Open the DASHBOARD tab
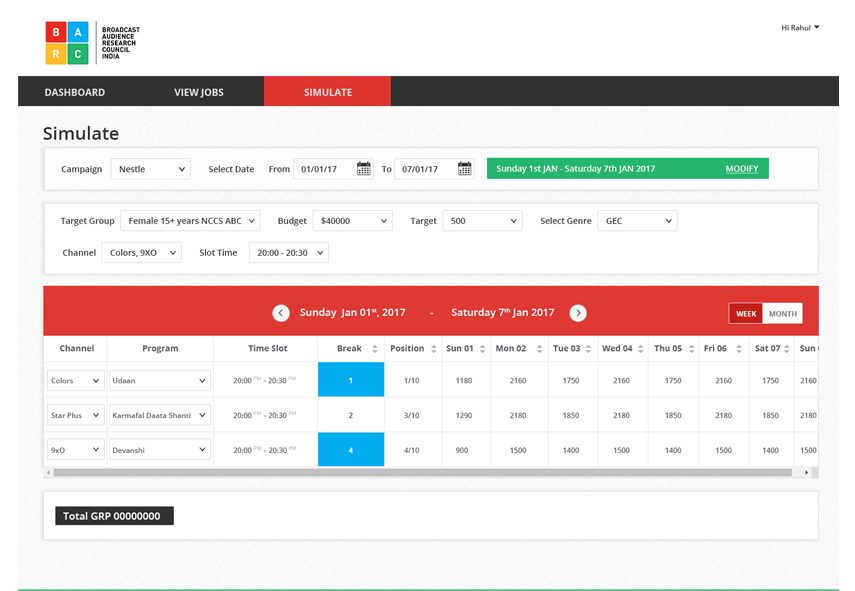This screenshot has height=591, width=855. point(75,92)
